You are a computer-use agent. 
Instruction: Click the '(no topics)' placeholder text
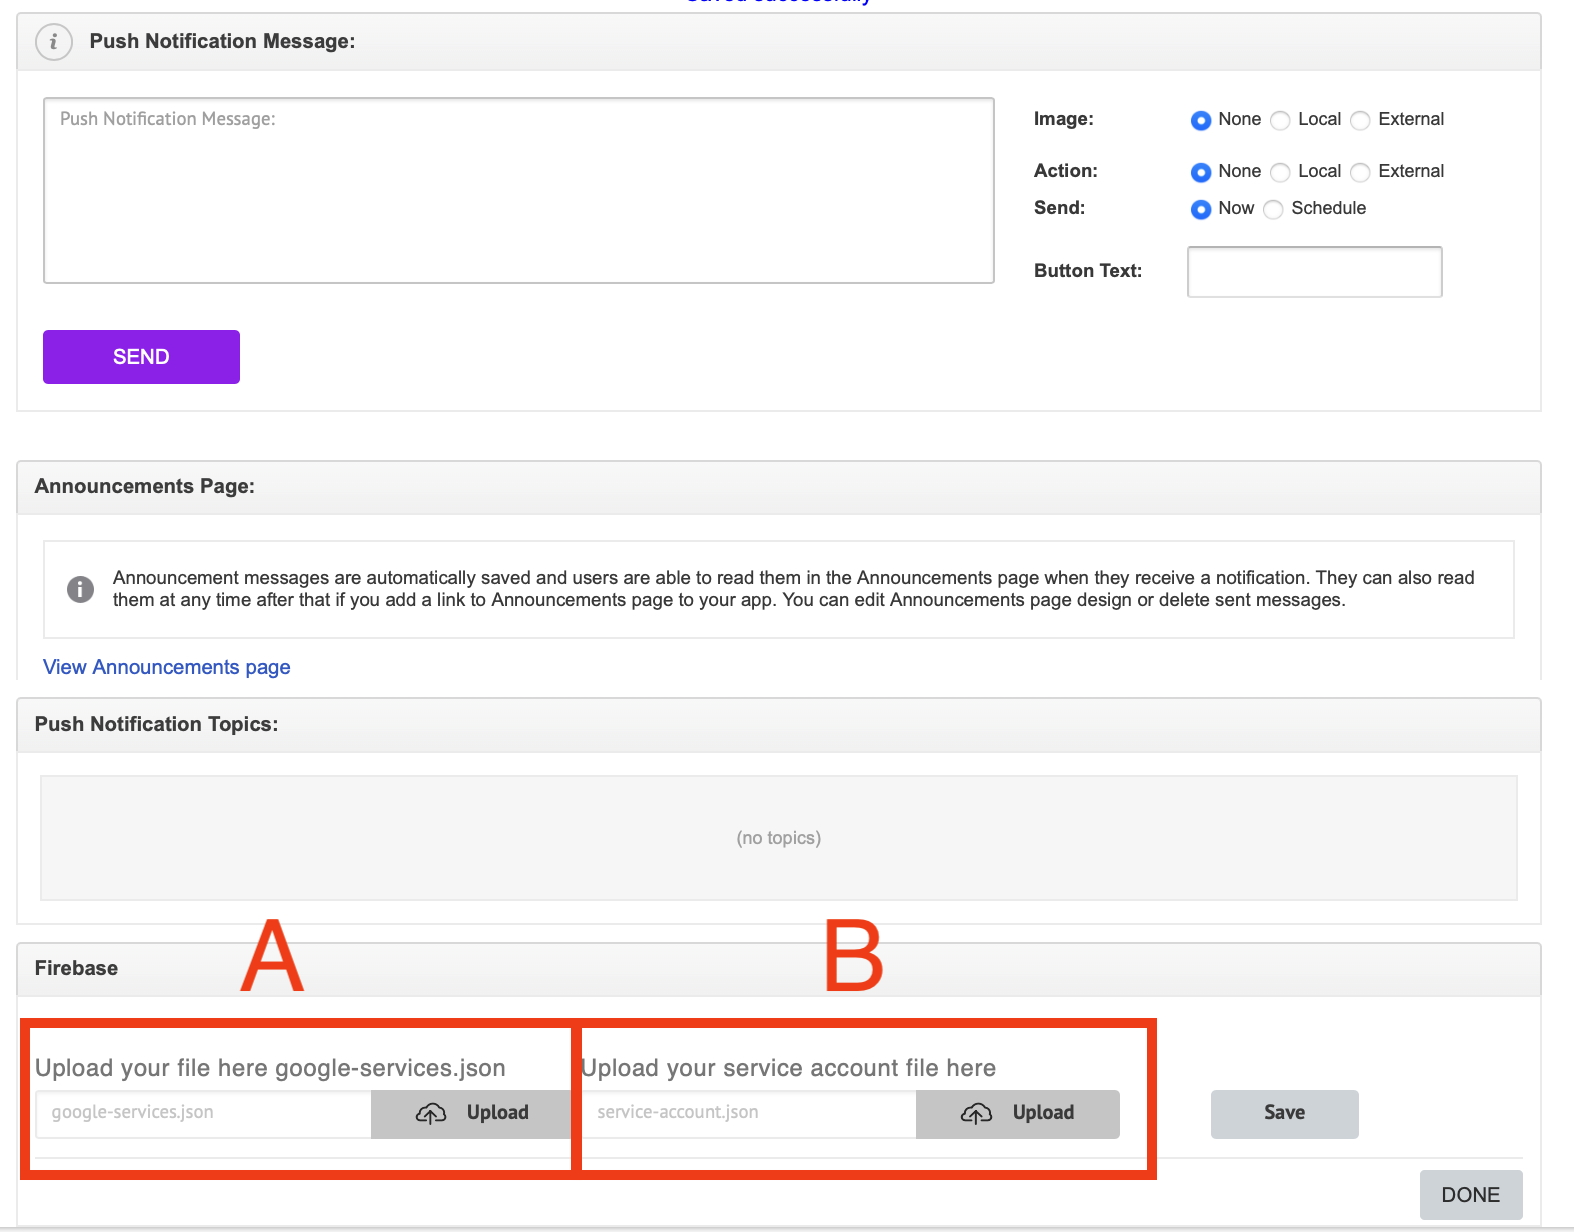[779, 838]
